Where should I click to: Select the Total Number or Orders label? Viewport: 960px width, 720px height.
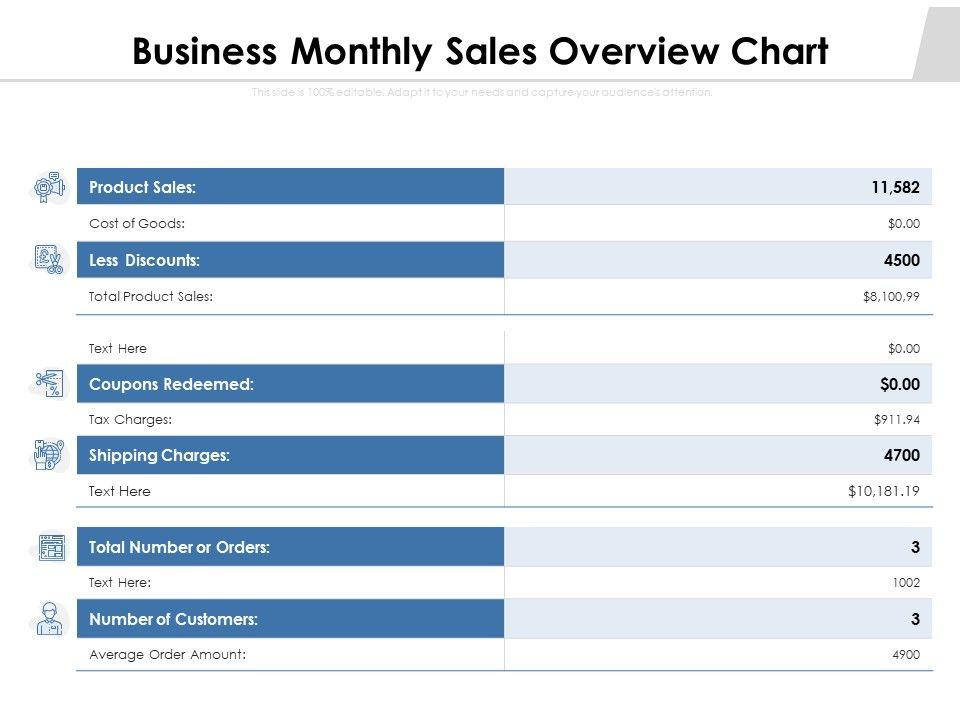(x=179, y=547)
